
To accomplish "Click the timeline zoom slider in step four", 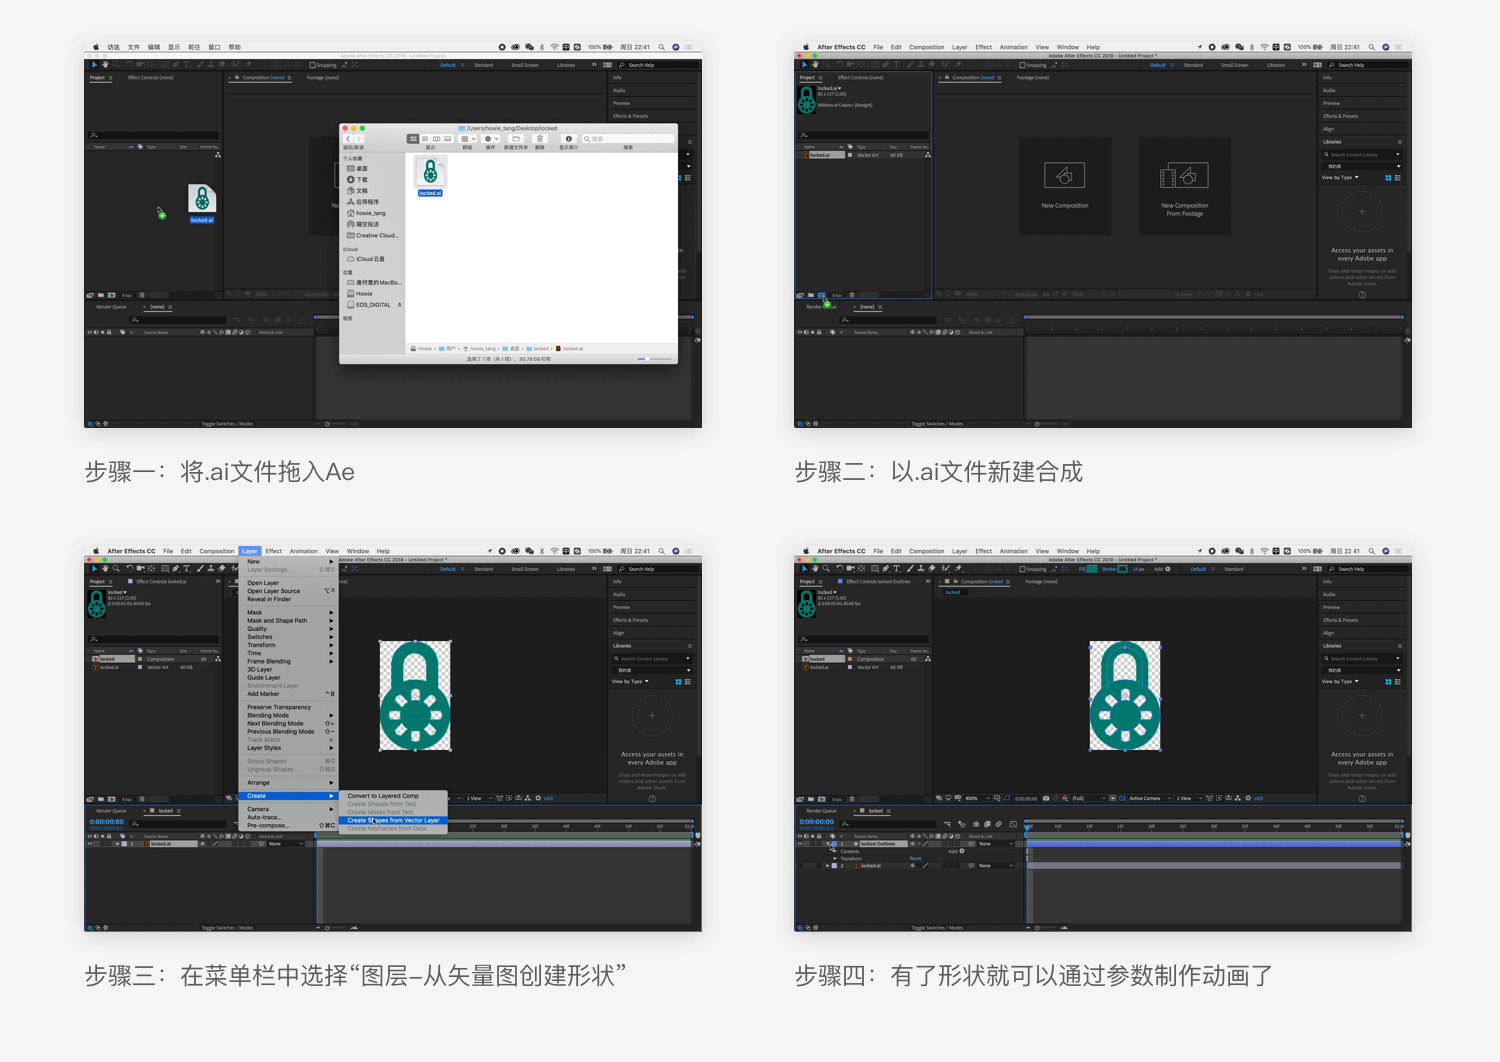I will coord(1037,928).
